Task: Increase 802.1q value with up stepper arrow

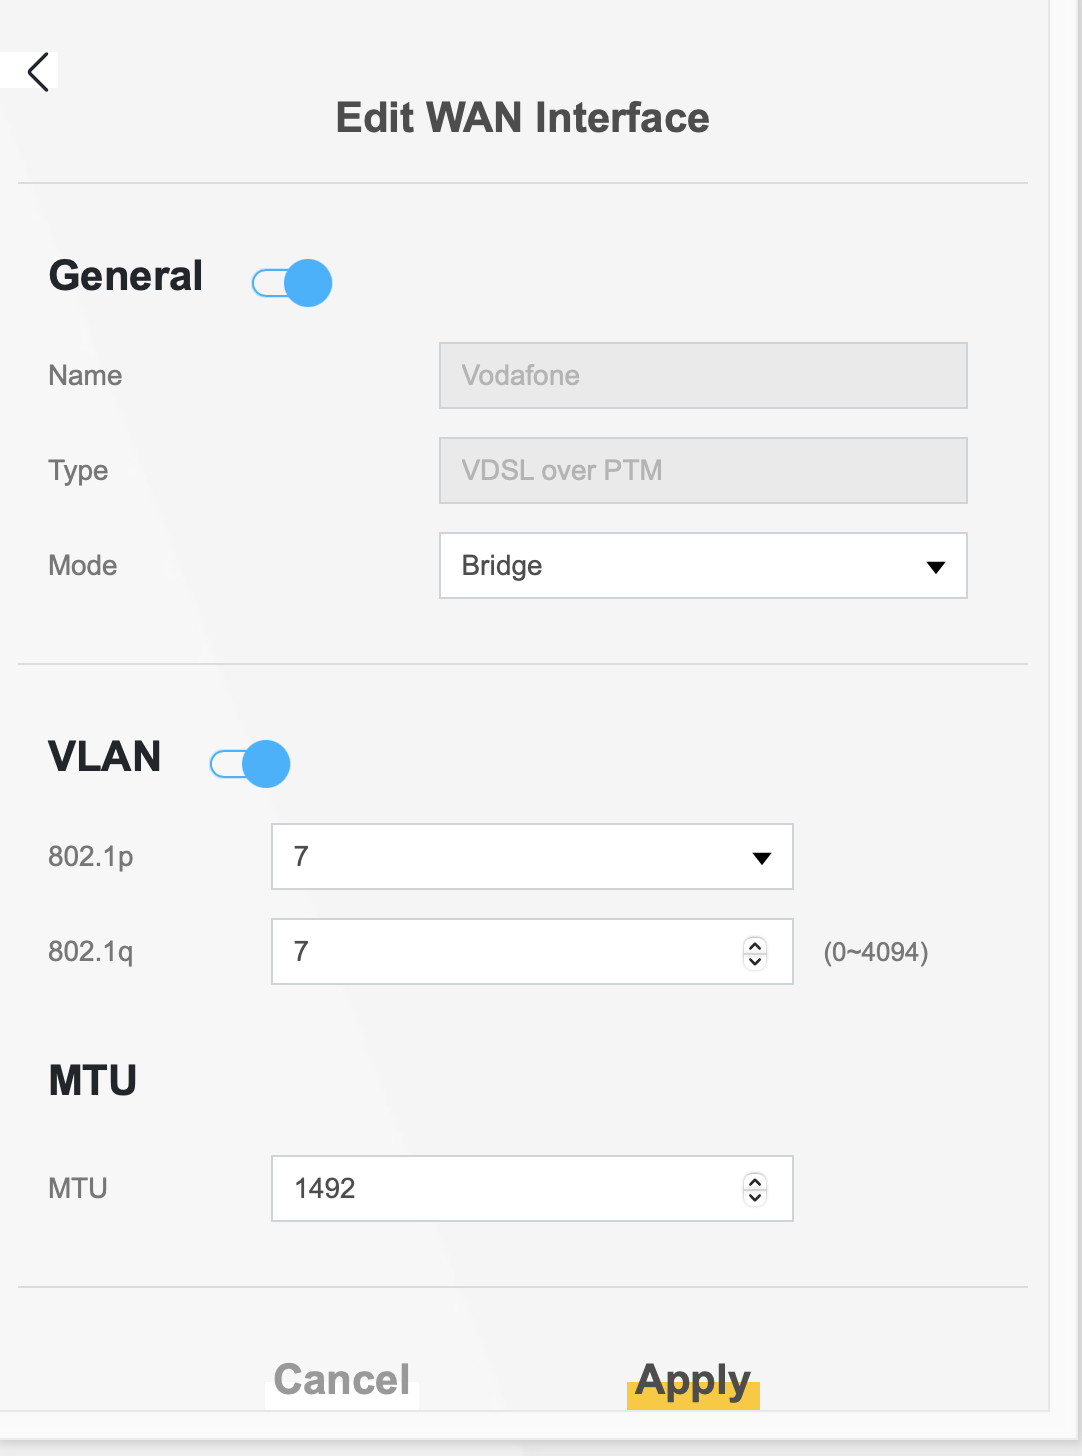Action: pos(755,944)
